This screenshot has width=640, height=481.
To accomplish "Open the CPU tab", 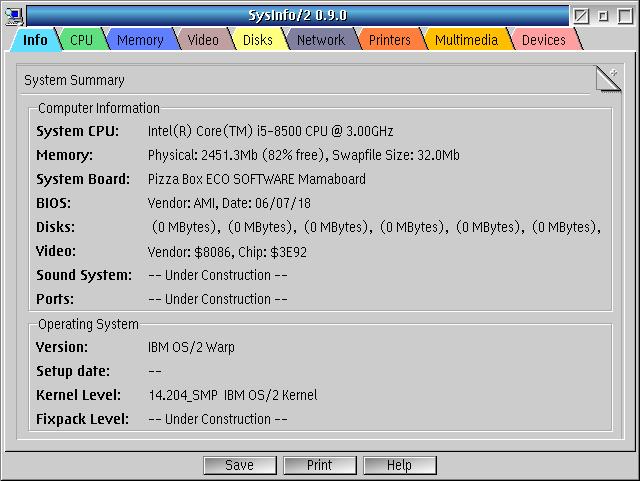I will [81, 40].
